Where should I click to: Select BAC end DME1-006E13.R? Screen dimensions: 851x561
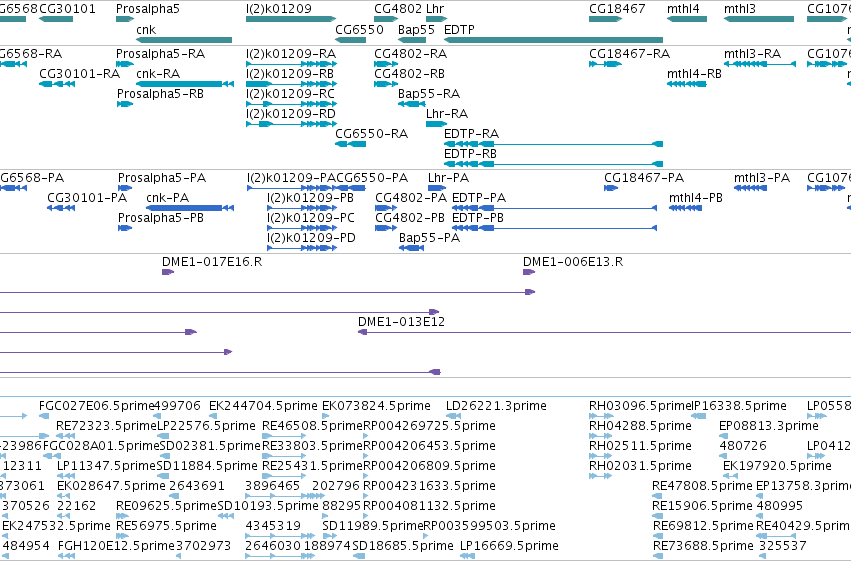pos(573,262)
